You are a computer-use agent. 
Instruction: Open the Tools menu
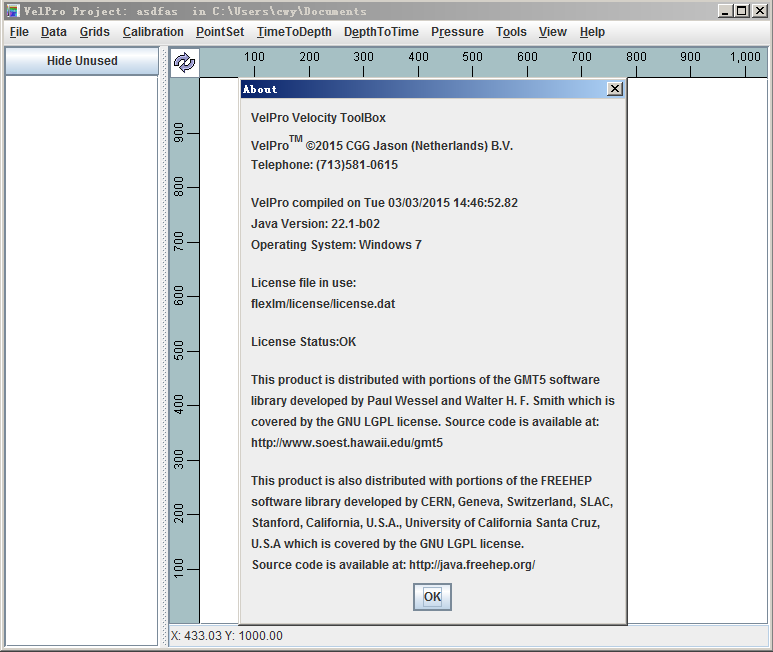tap(511, 32)
